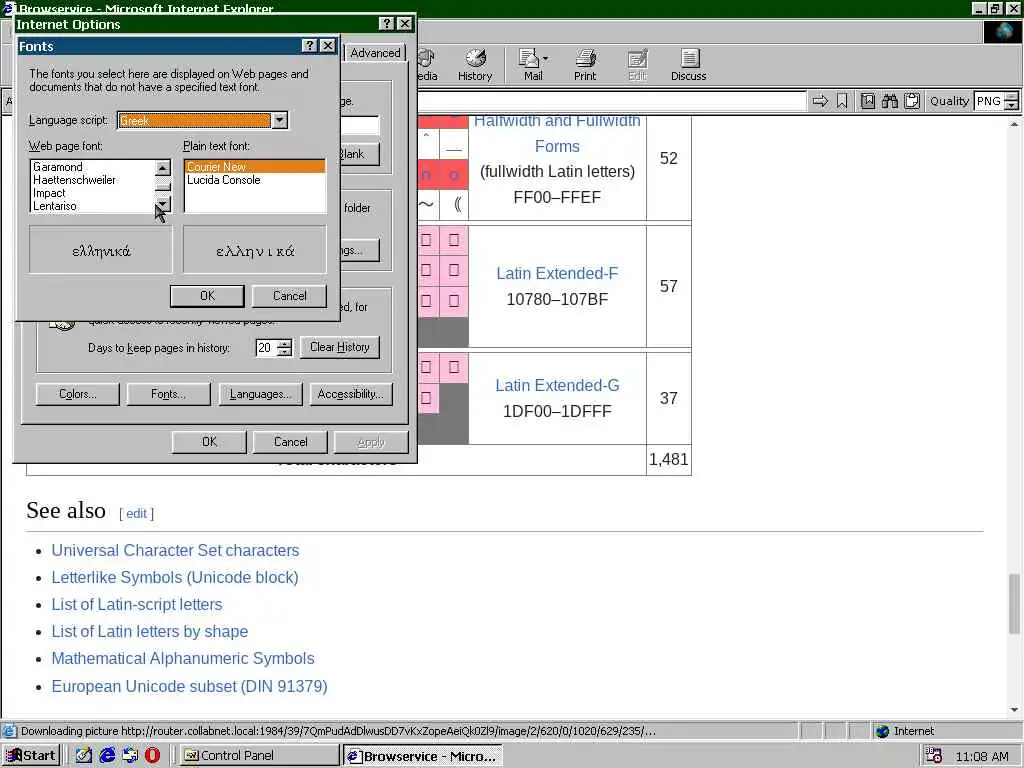Click the page scrollbar up arrow
The image size is (1024, 768).
[x=1014, y=123]
